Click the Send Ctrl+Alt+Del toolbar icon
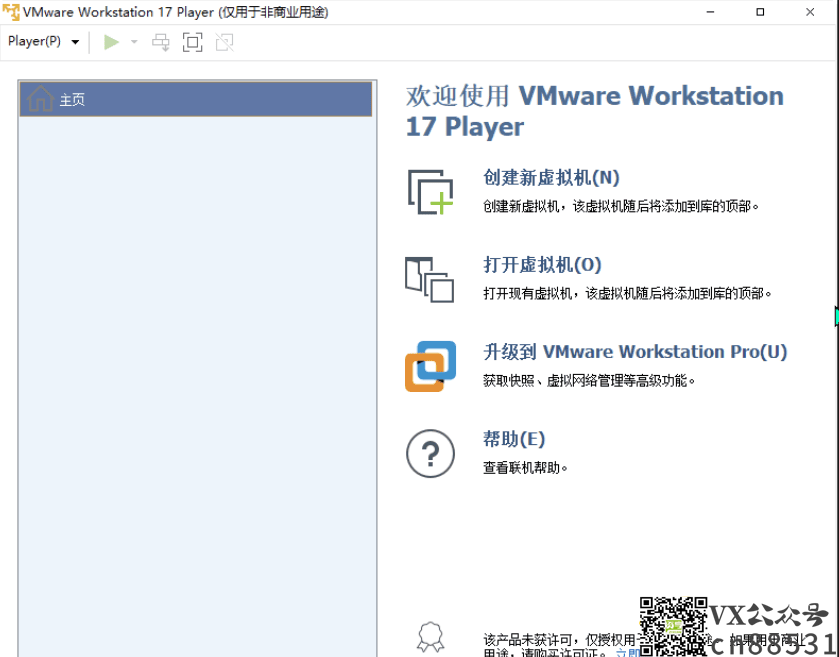The image size is (839, 657). [161, 42]
